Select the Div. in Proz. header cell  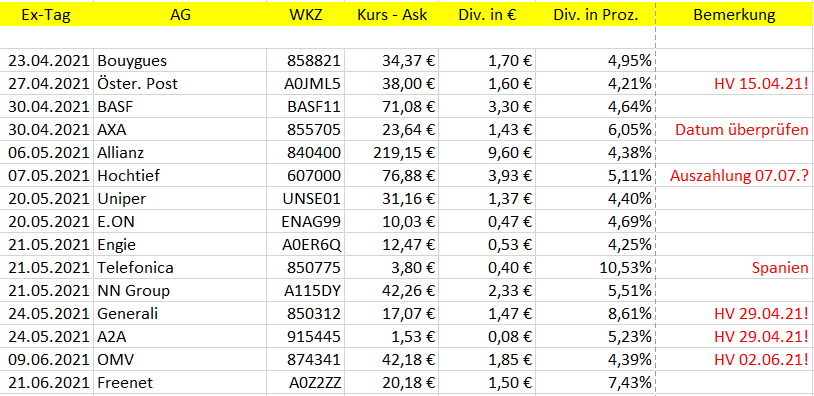(595, 14)
